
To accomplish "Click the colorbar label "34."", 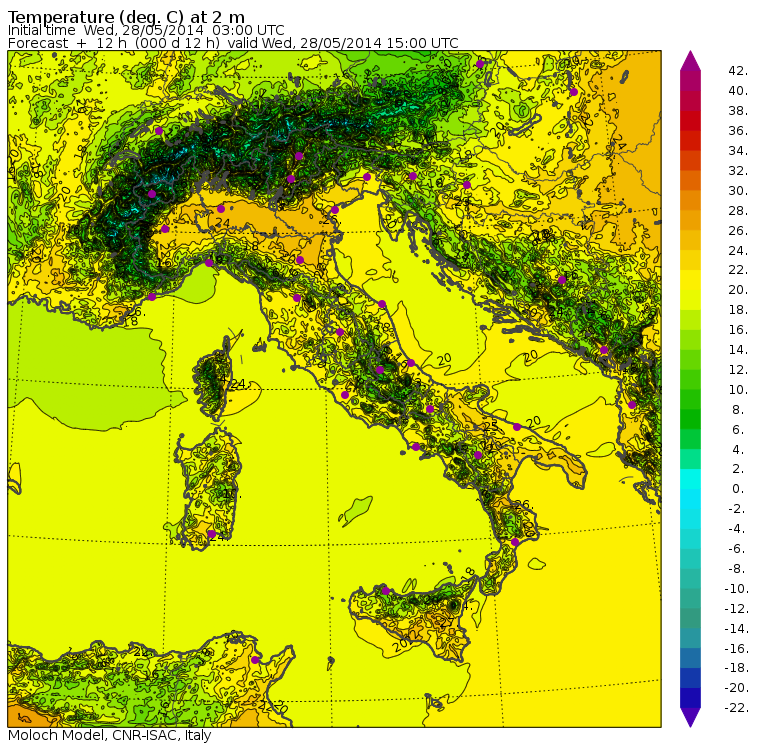I will coord(738,151).
